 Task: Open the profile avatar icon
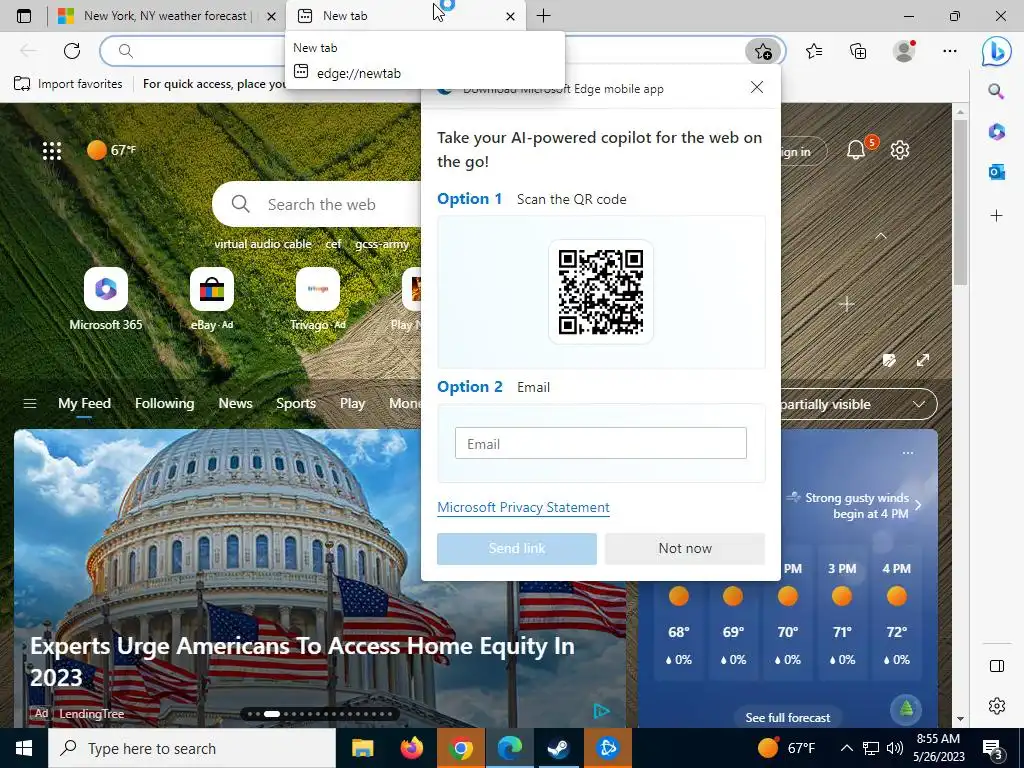tap(904, 50)
